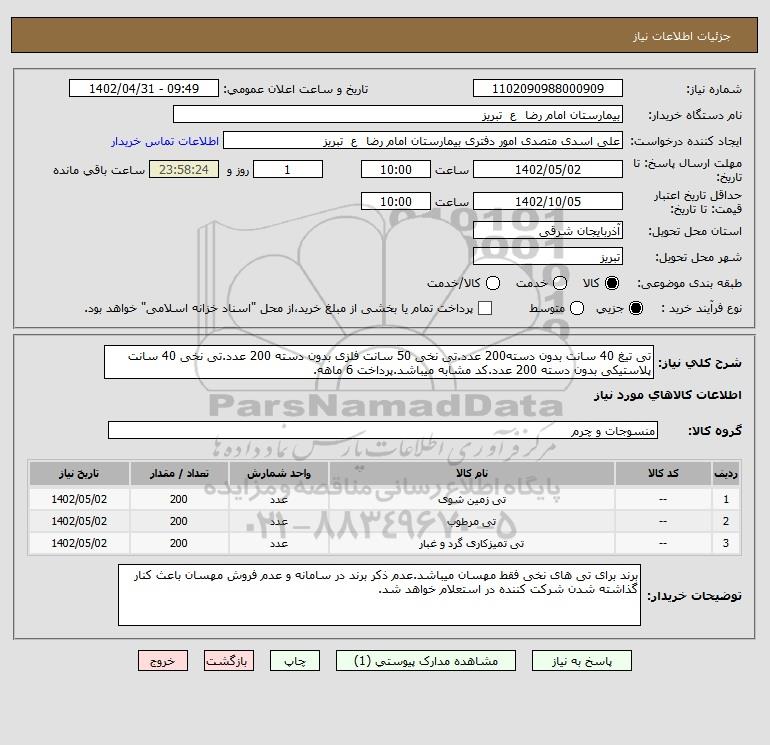Image resolution: width=770 pixels, height=745 pixels.
Task: Select the خدمت radio button
Action: [560, 283]
